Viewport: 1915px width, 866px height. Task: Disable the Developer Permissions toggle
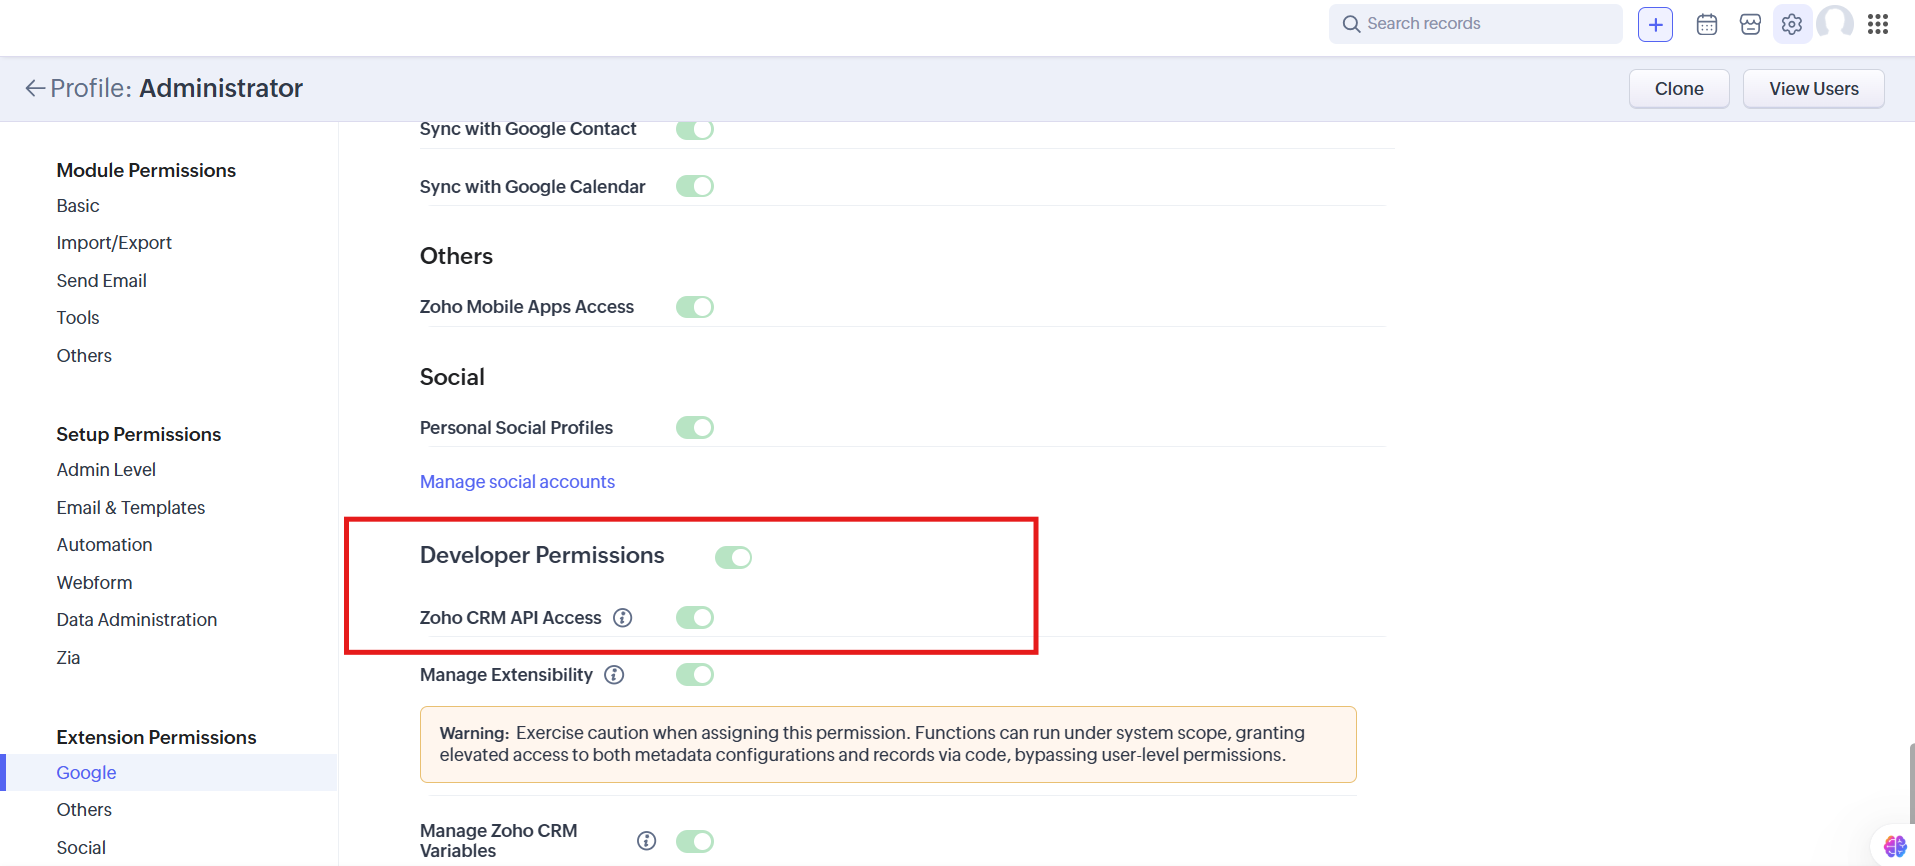pos(733,556)
